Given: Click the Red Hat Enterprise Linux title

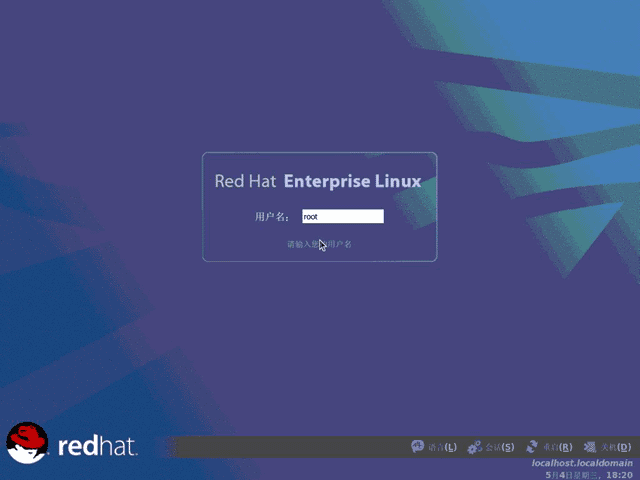Looking at the screenshot, I should coord(318,181).
